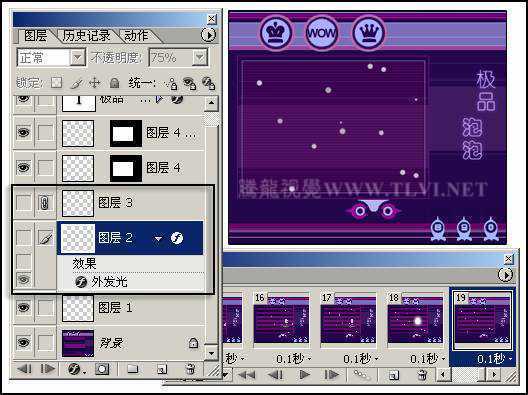The image size is (528, 395).
Task: Hide the 图层 4 layer with its eye
Action: [x=24, y=167]
